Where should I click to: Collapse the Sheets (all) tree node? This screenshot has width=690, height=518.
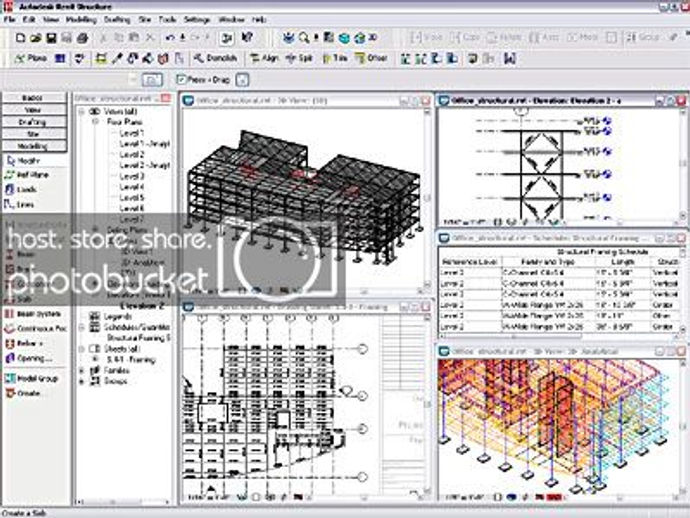point(81,349)
